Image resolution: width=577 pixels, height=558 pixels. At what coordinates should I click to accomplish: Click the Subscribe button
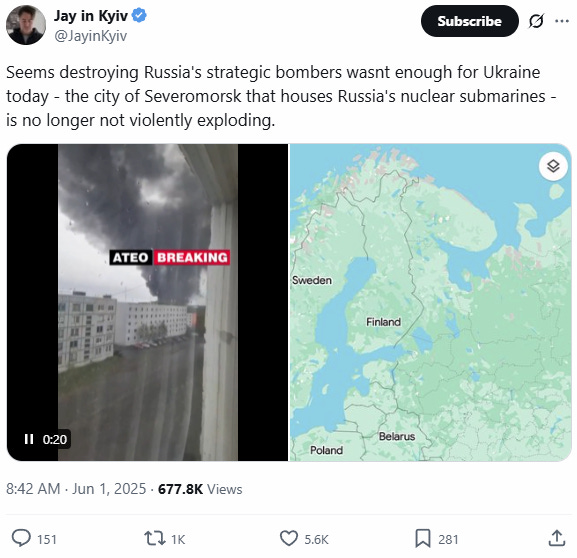pyautogui.click(x=470, y=21)
